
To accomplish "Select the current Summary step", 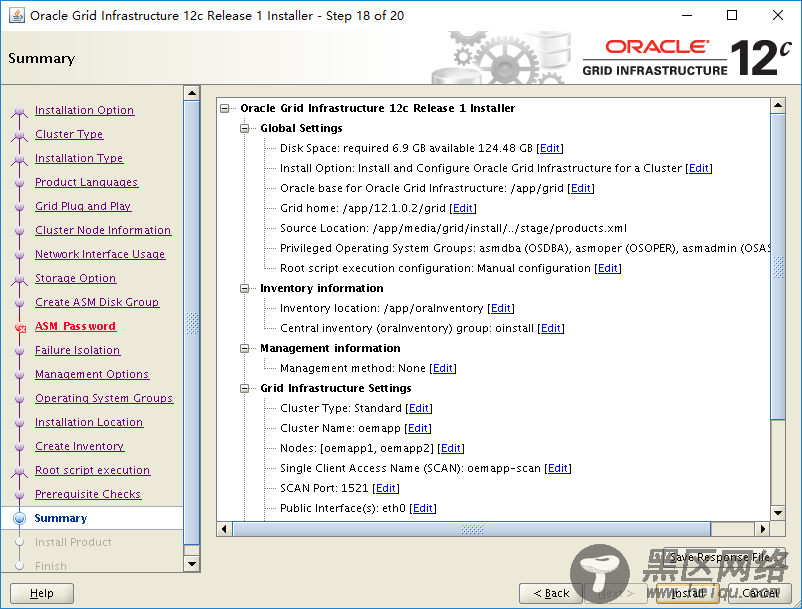I will (x=60, y=518).
